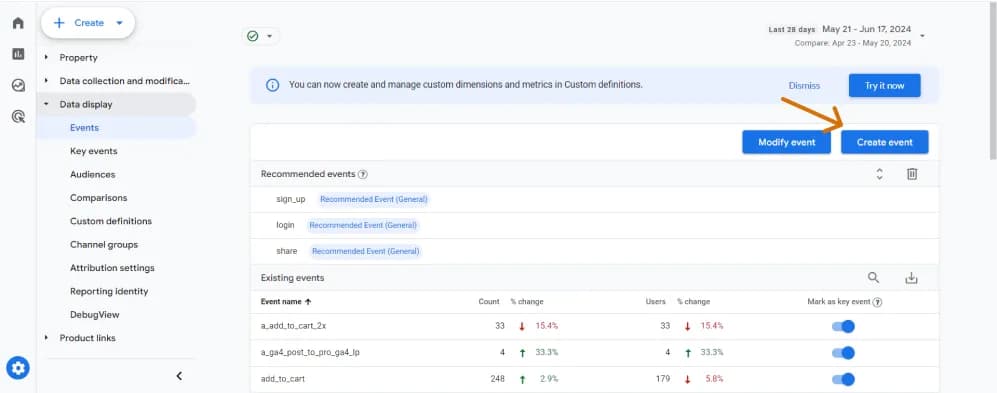Click the add_to_cart event name
This screenshot has height=393, width=997.
[x=283, y=379]
